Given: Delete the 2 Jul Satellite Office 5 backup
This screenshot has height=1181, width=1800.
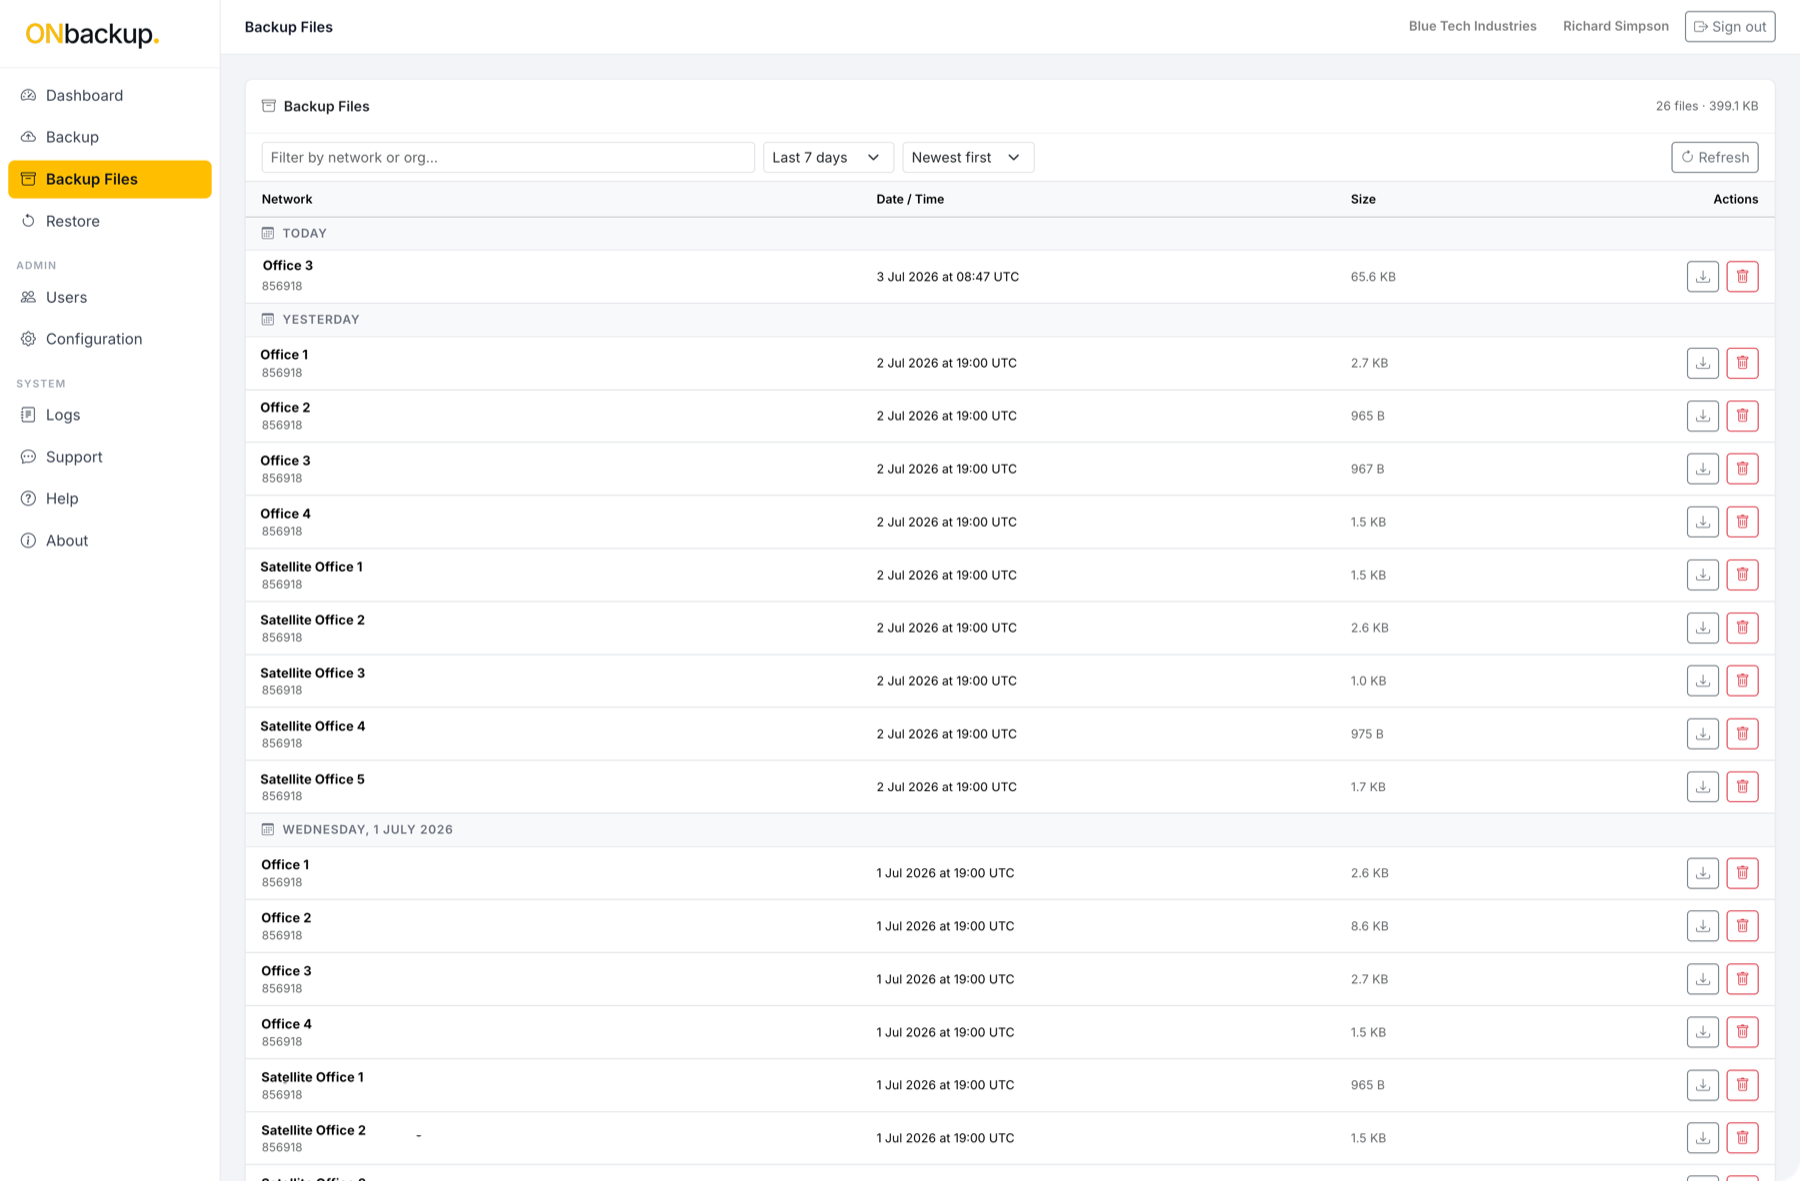Looking at the screenshot, I should tap(1742, 787).
